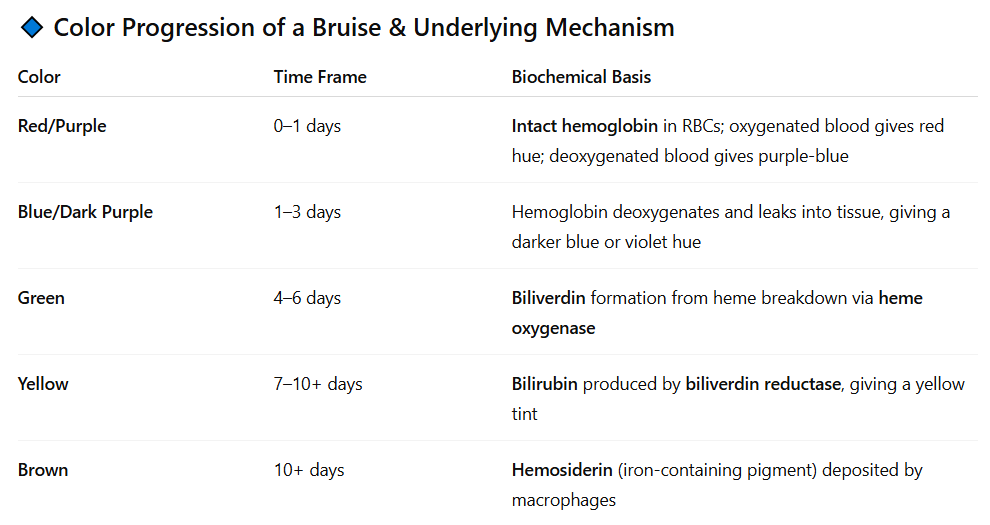Click the Color column header
This screenshot has width=990, height=525.
click(39, 77)
